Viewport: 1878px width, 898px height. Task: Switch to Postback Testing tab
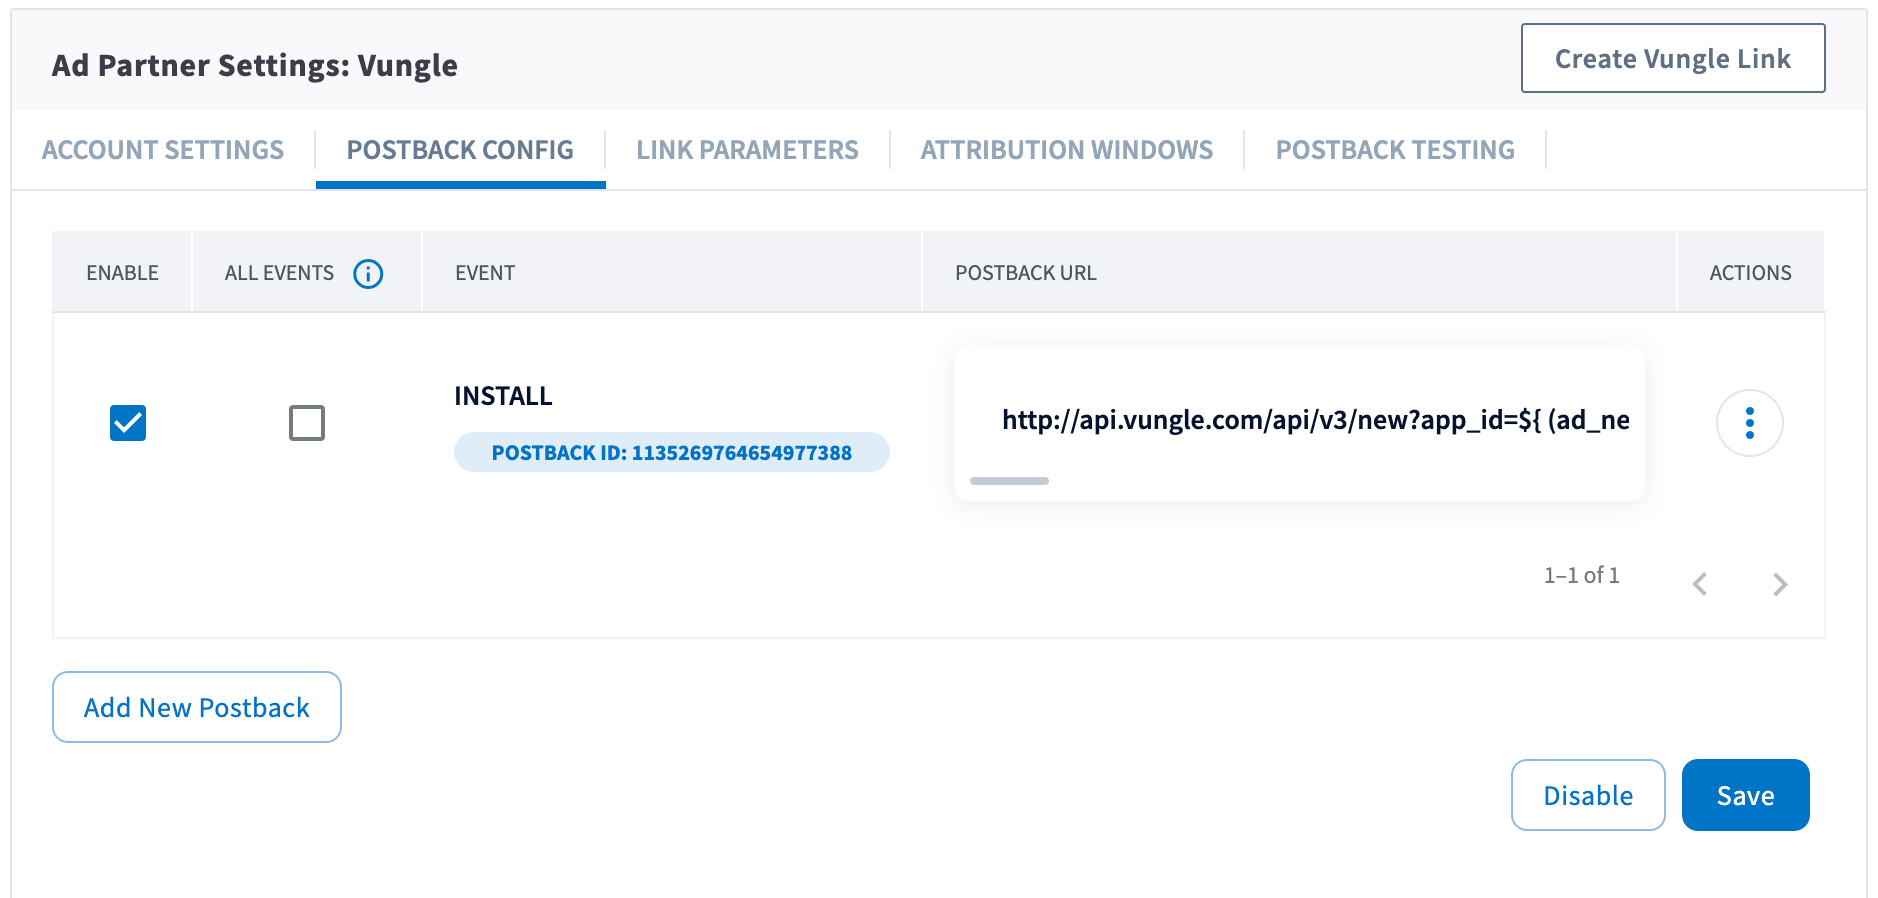coord(1395,150)
